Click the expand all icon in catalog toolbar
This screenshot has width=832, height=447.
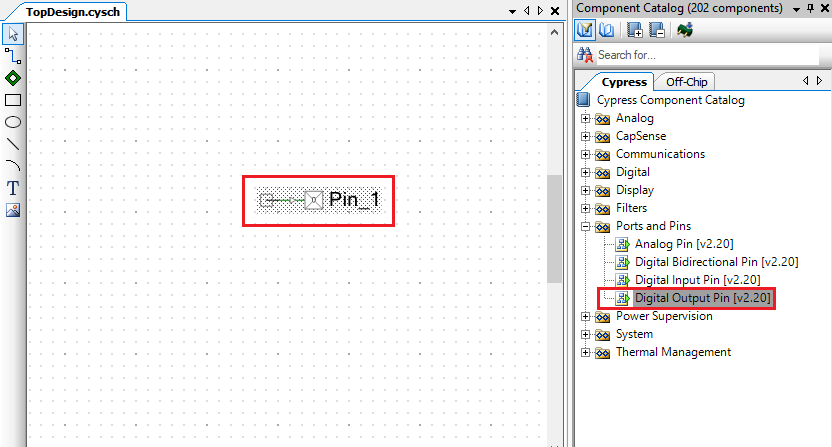[x=635, y=30]
